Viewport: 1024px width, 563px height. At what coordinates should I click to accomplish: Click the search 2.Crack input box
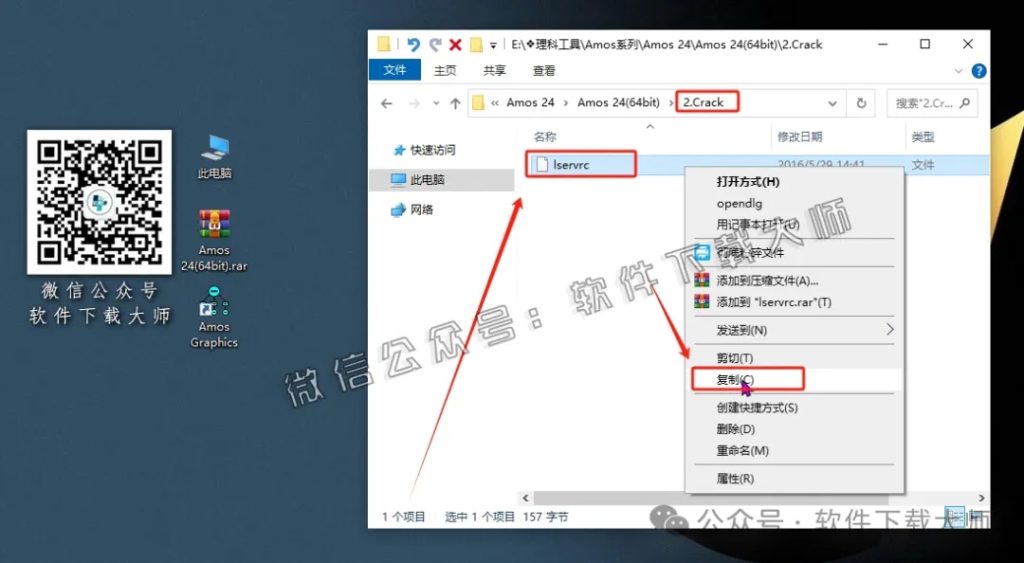(x=932, y=103)
